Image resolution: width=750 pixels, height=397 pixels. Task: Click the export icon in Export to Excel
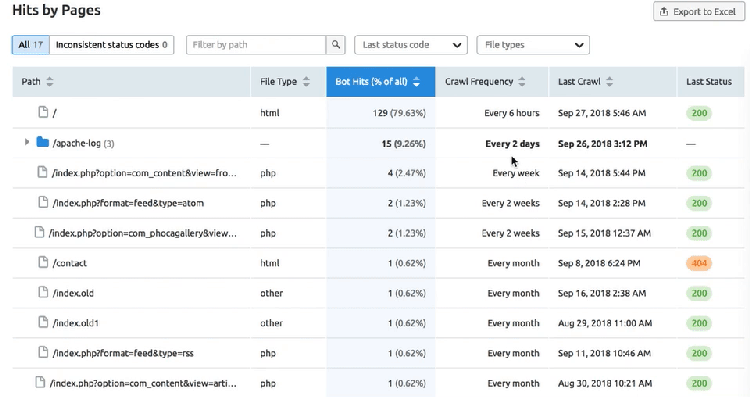pyautogui.click(x=664, y=11)
